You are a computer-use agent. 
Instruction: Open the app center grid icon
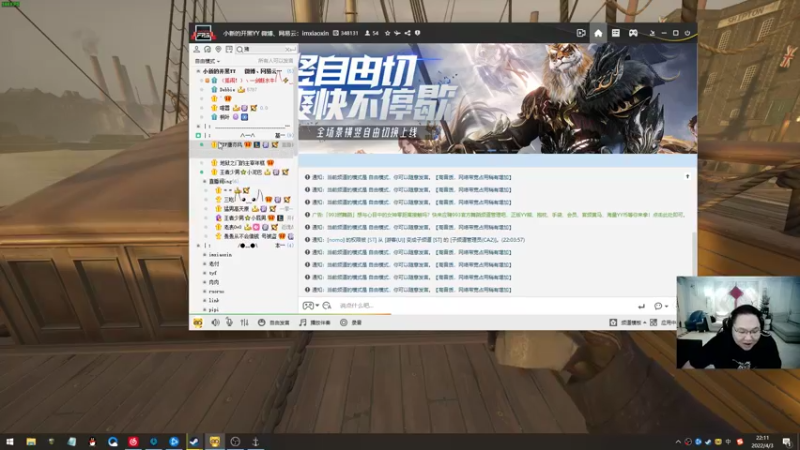(x=654, y=322)
